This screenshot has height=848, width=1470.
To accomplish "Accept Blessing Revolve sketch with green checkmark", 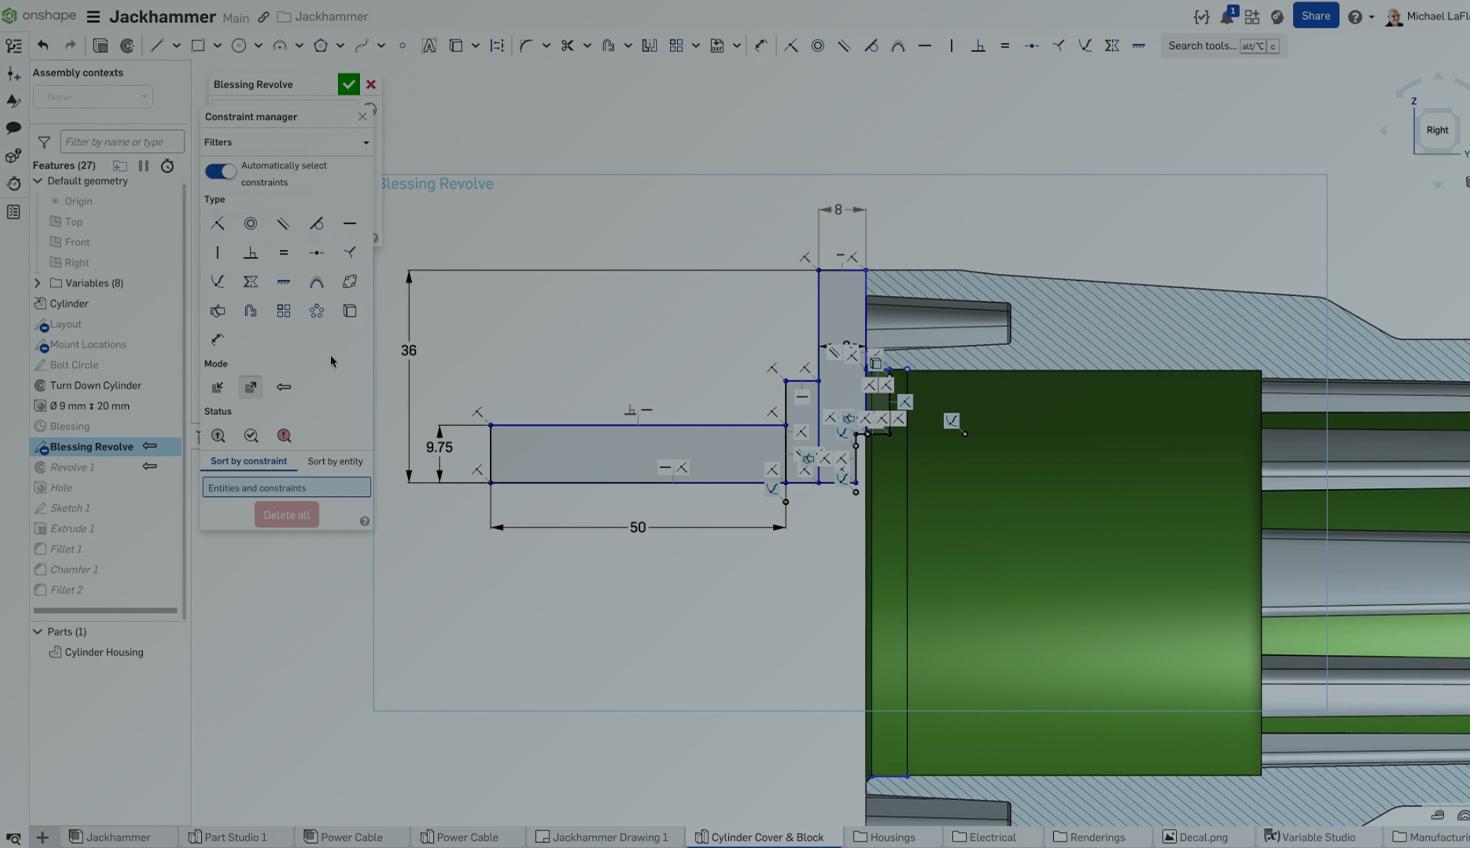I will click(x=348, y=85).
